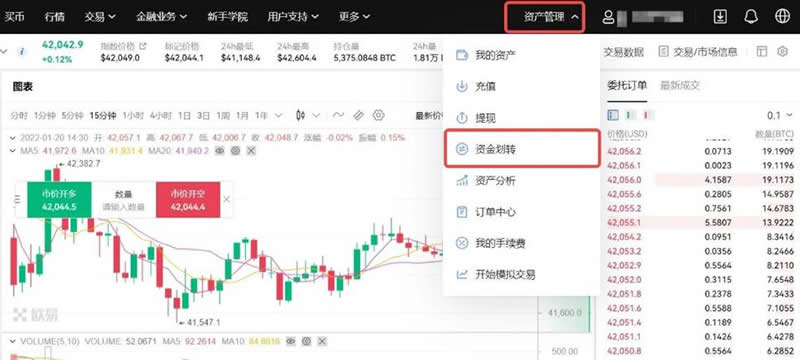
Task: Open the indicators wave line icon
Action: (x=338, y=115)
